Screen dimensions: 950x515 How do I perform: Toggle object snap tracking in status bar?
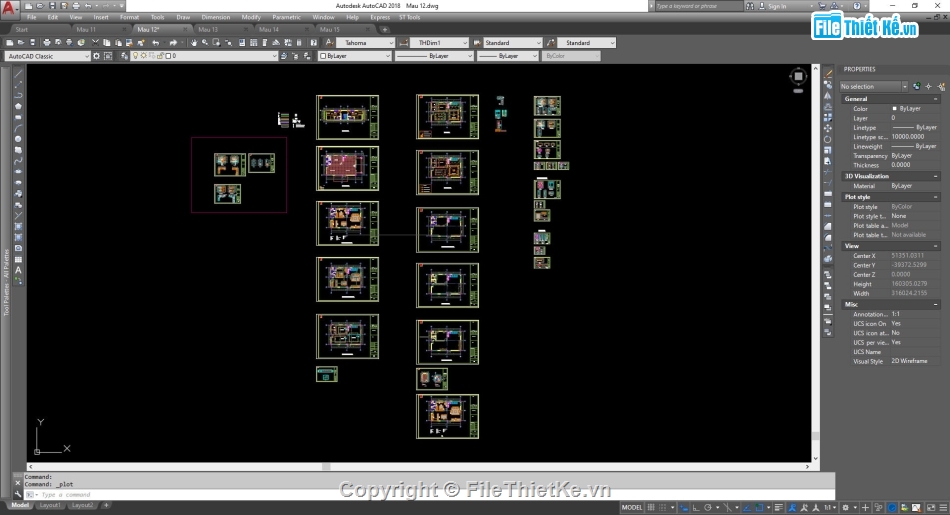748,507
